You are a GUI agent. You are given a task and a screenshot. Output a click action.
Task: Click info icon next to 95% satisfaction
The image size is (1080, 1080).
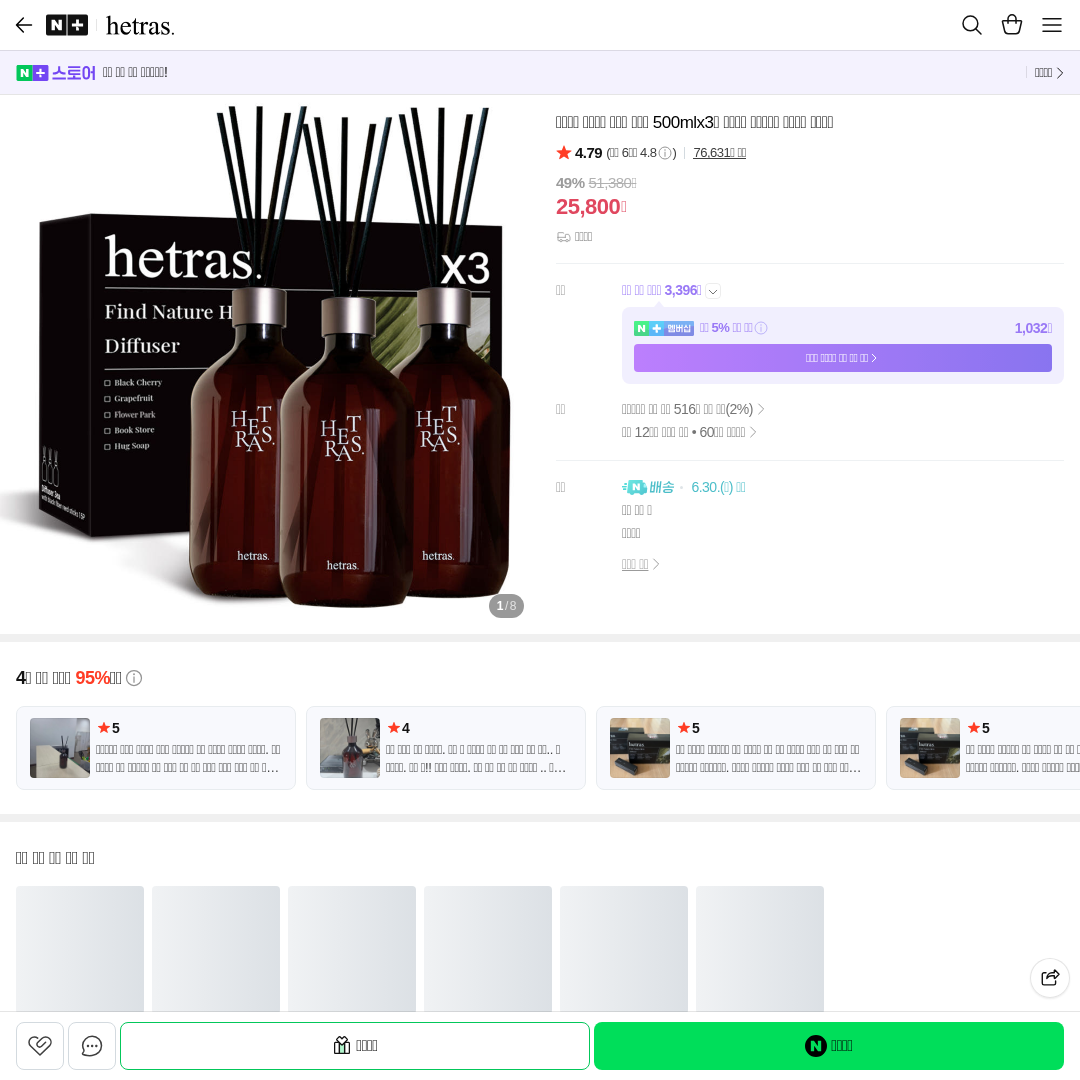click(x=134, y=678)
